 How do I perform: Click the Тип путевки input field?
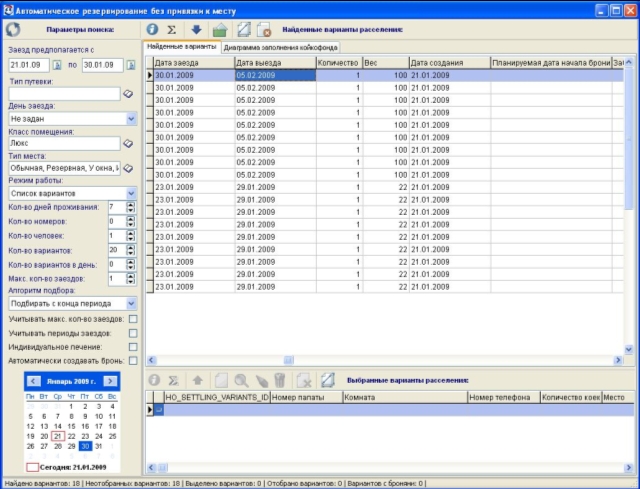coord(64,94)
